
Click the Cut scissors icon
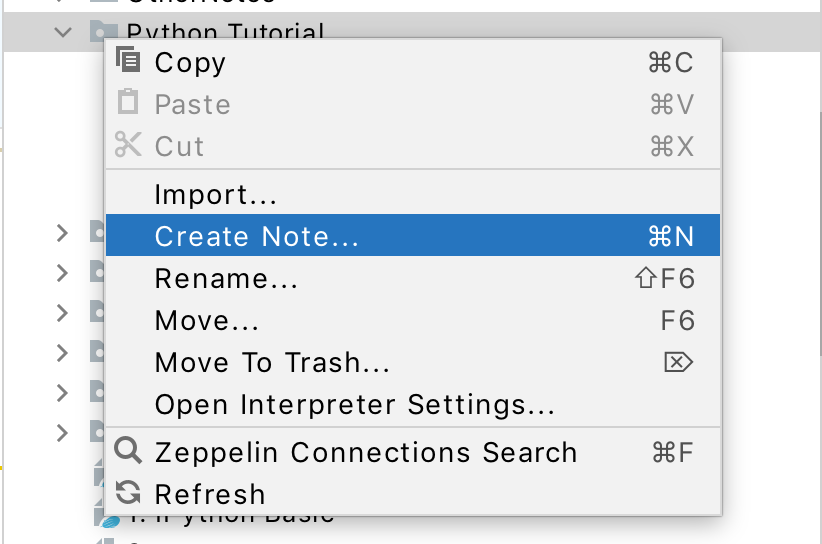tap(128, 145)
